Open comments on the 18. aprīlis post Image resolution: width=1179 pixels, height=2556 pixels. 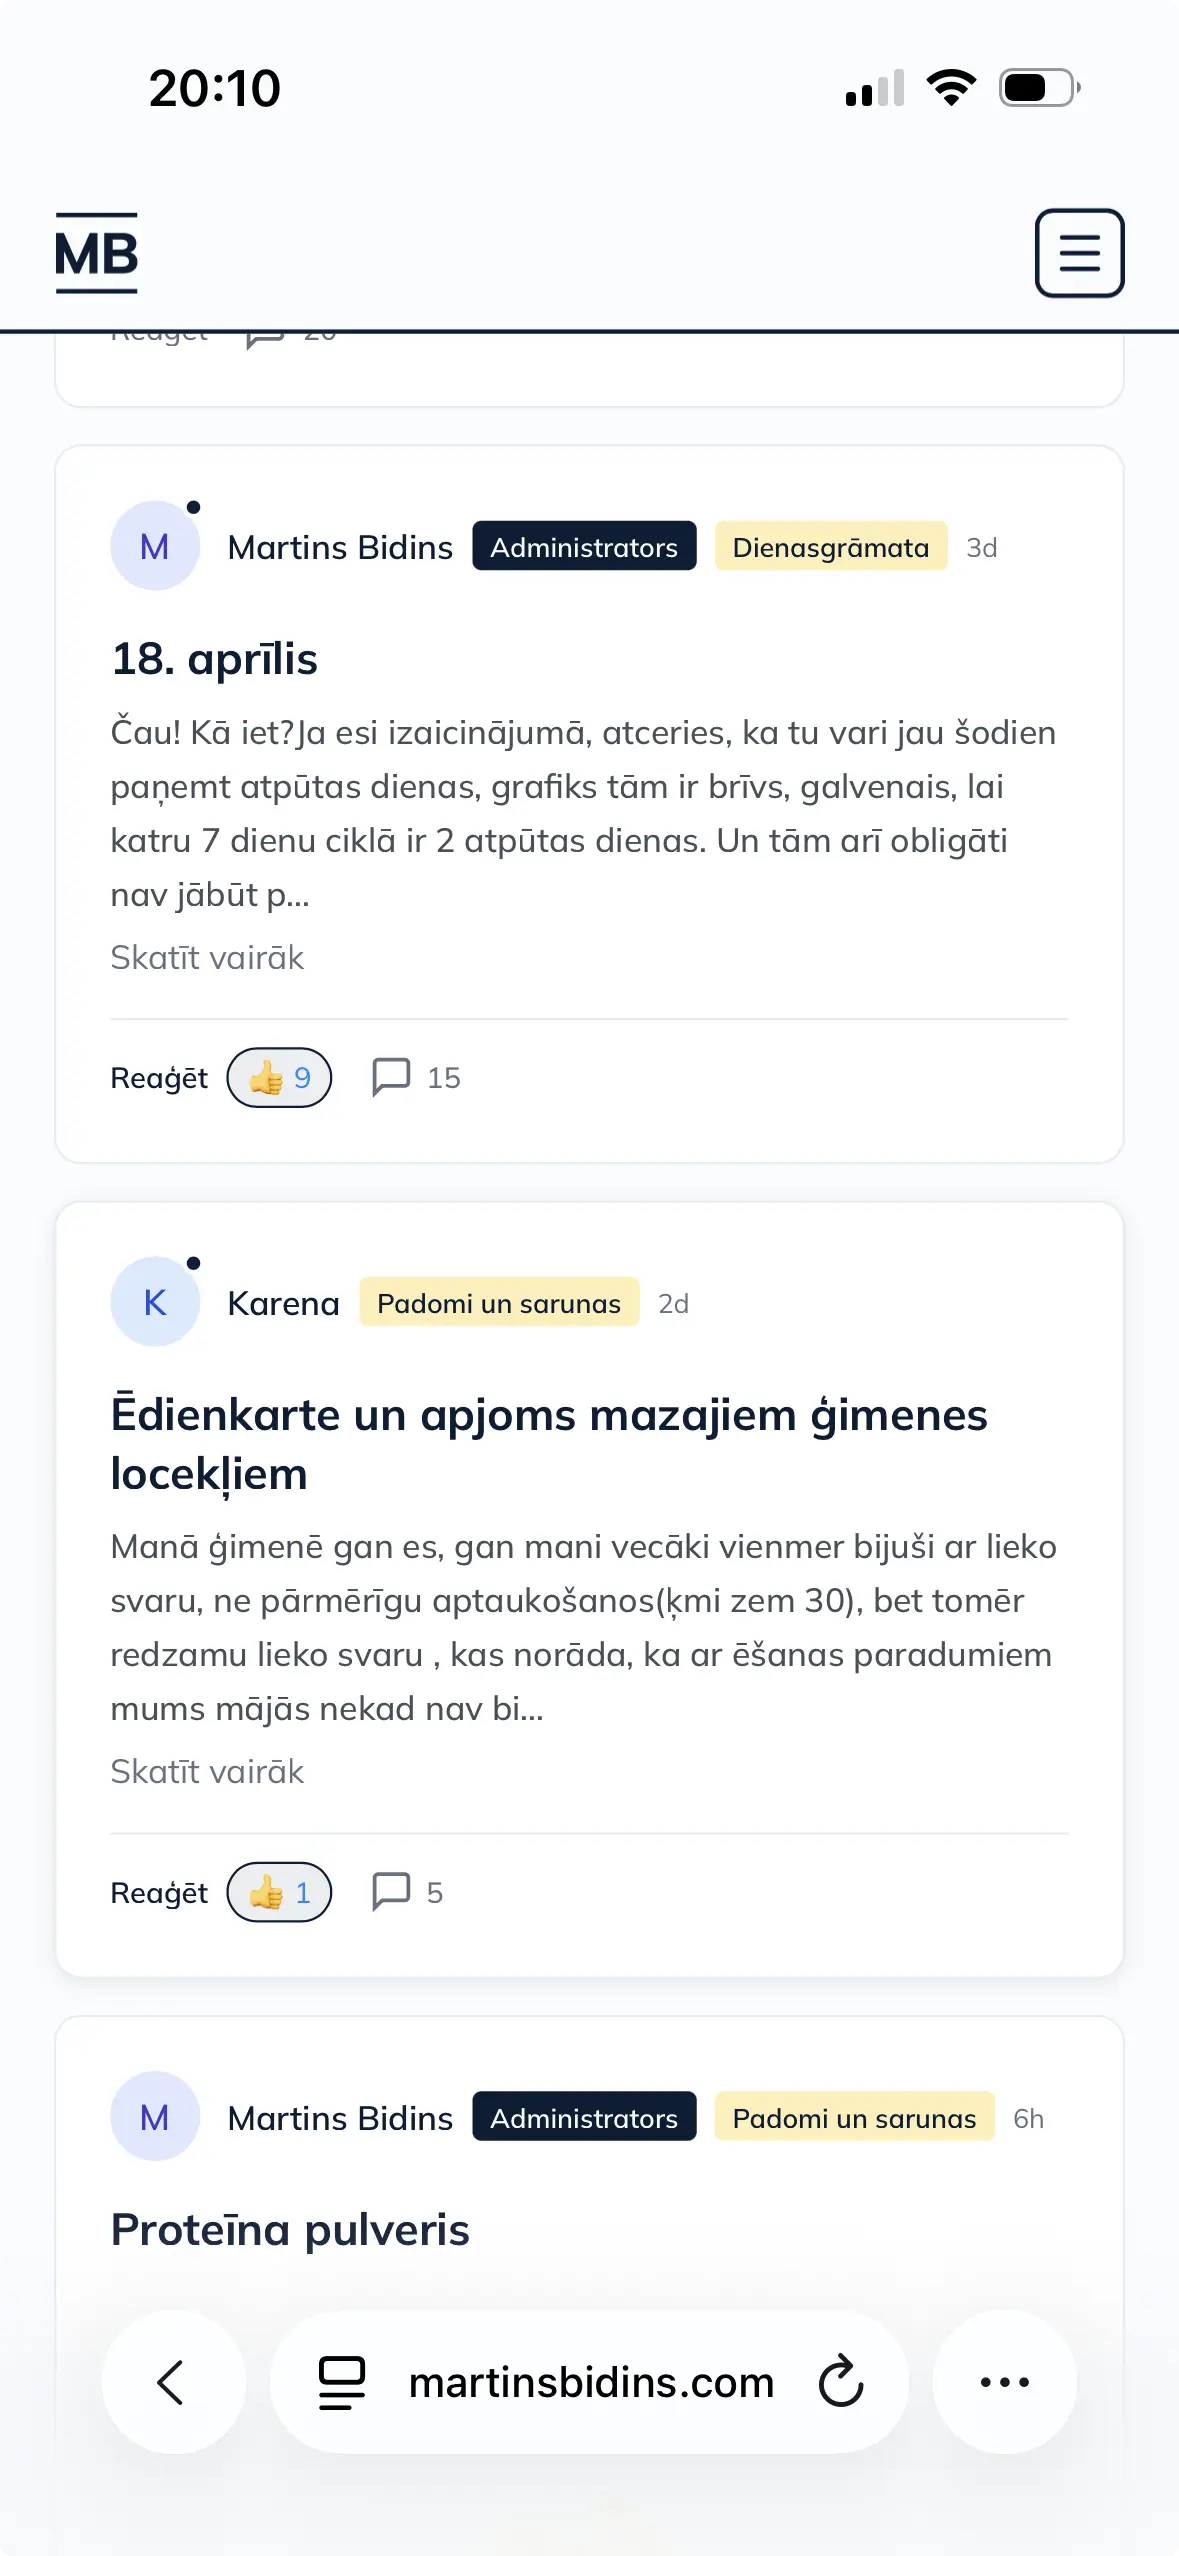click(x=415, y=1078)
